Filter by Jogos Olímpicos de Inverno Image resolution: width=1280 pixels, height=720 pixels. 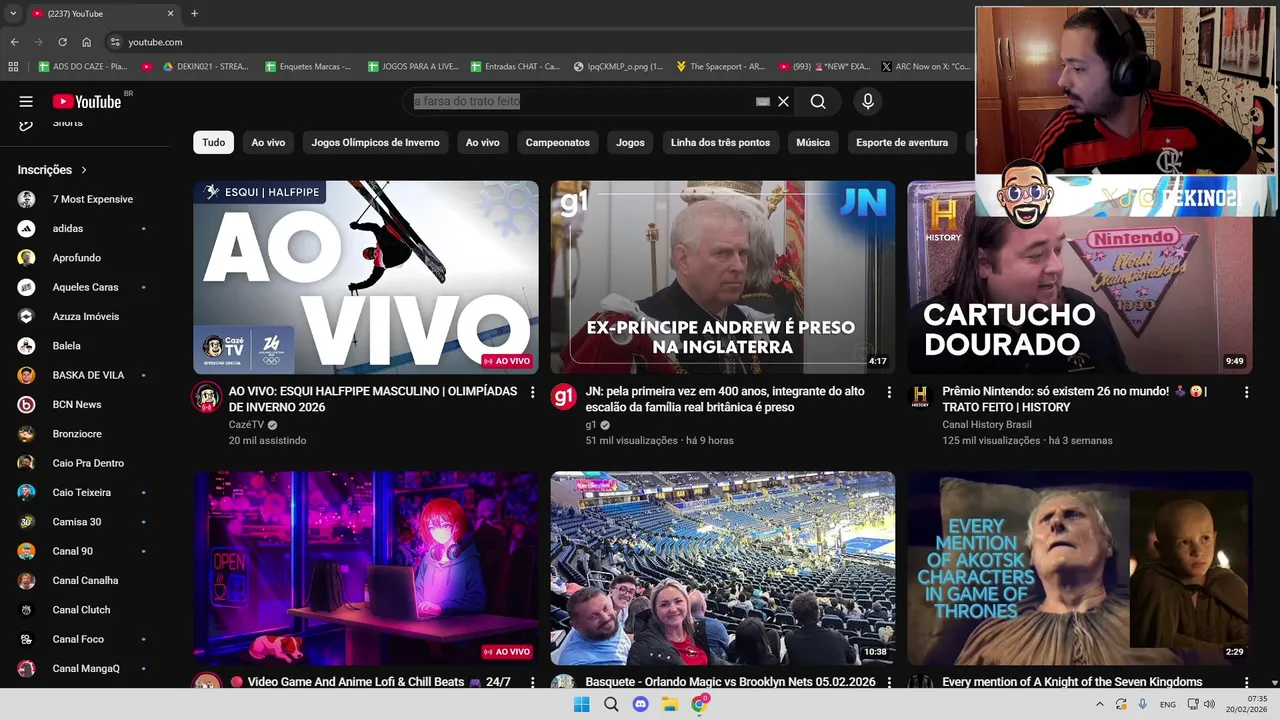pos(375,142)
